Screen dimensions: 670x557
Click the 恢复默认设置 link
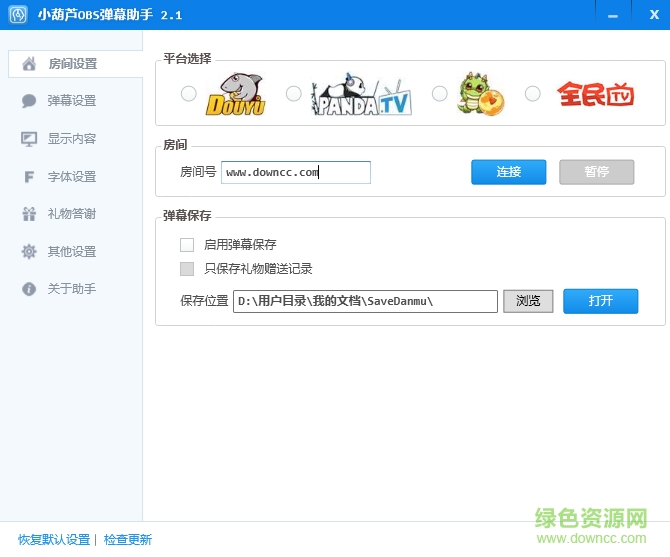point(54,540)
